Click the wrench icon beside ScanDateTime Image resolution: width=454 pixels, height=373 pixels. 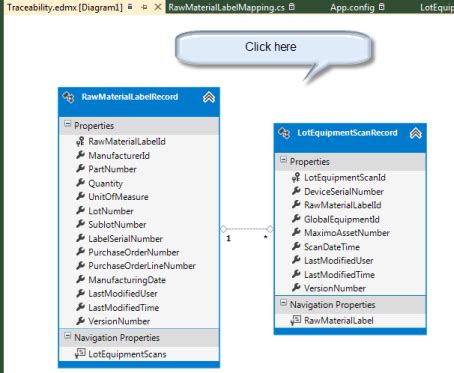(296, 246)
